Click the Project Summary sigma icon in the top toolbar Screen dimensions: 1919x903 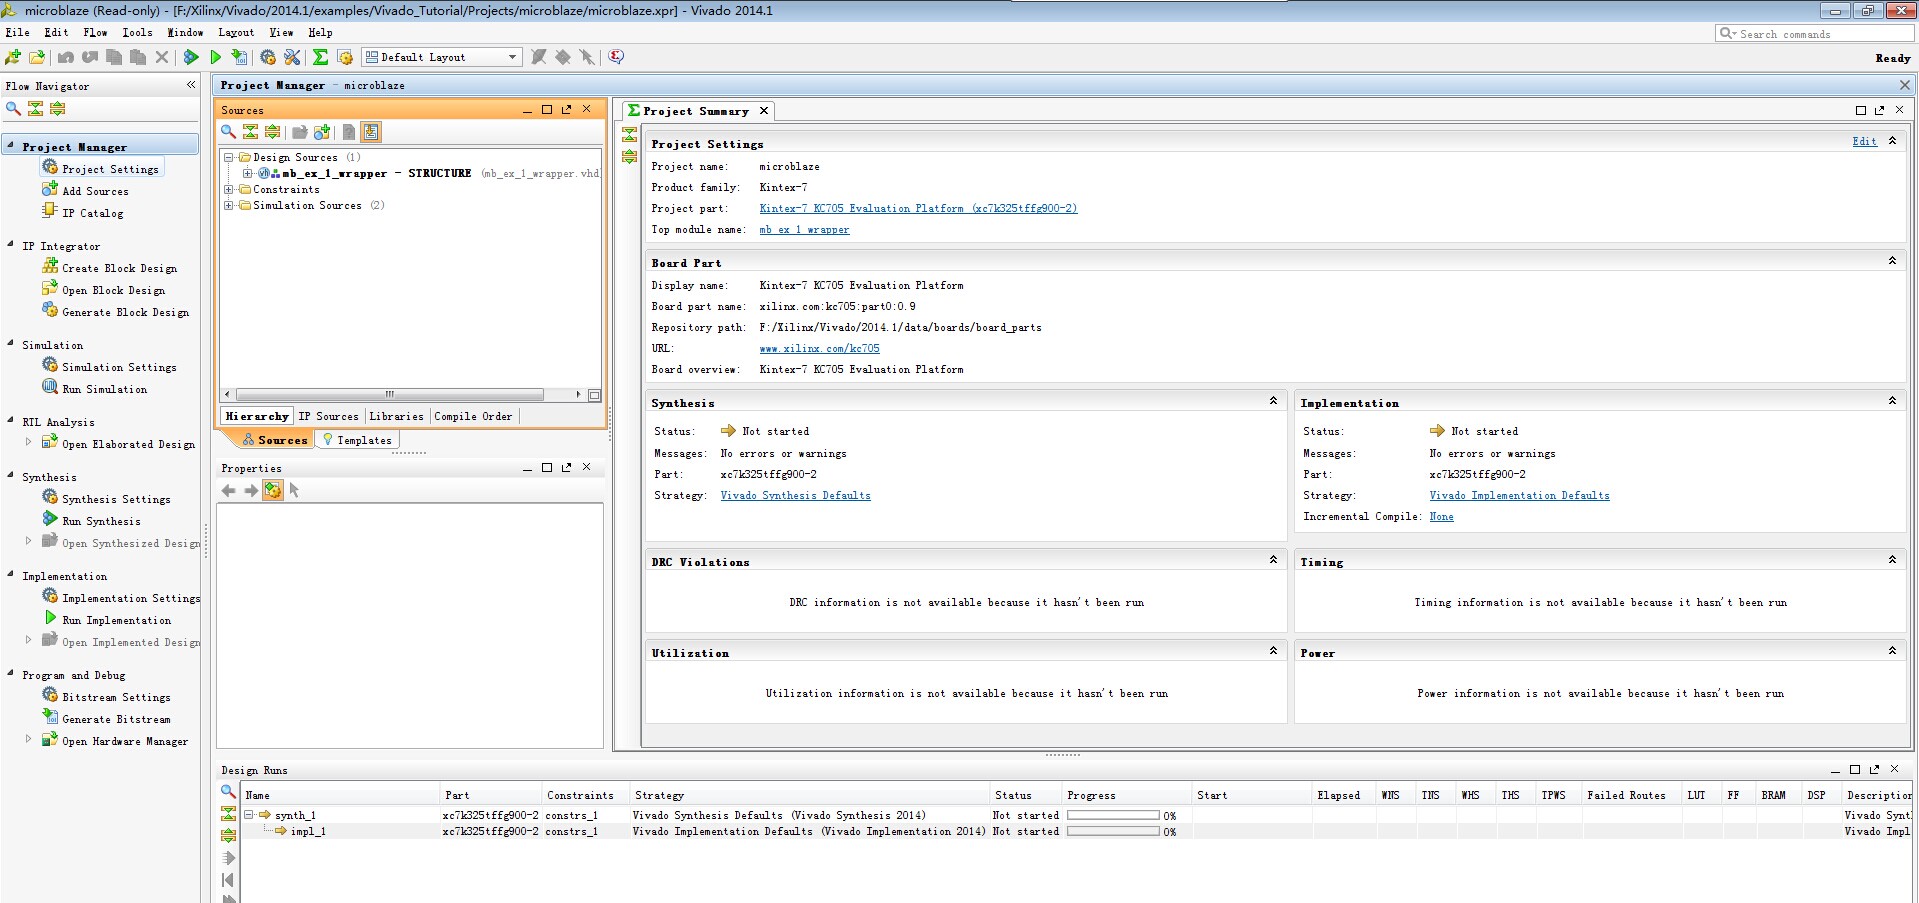[320, 58]
